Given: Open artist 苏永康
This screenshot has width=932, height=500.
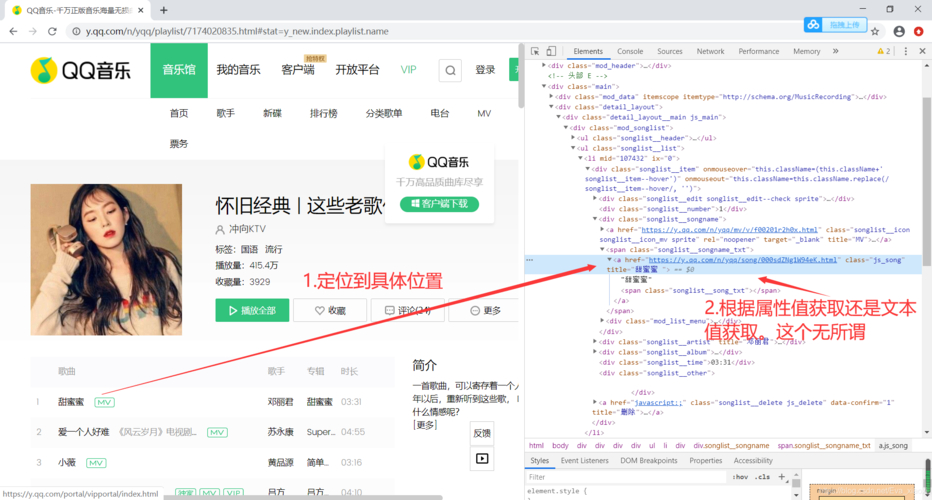Looking at the screenshot, I should [x=281, y=432].
